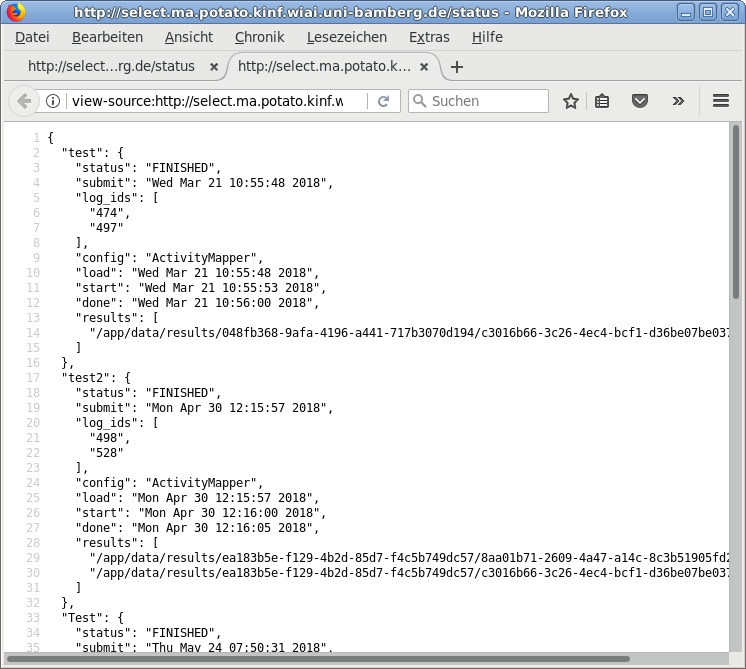Click the Pocket save icon
Image resolution: width=746 pixels, height=669 pixels.
(640, 101)
